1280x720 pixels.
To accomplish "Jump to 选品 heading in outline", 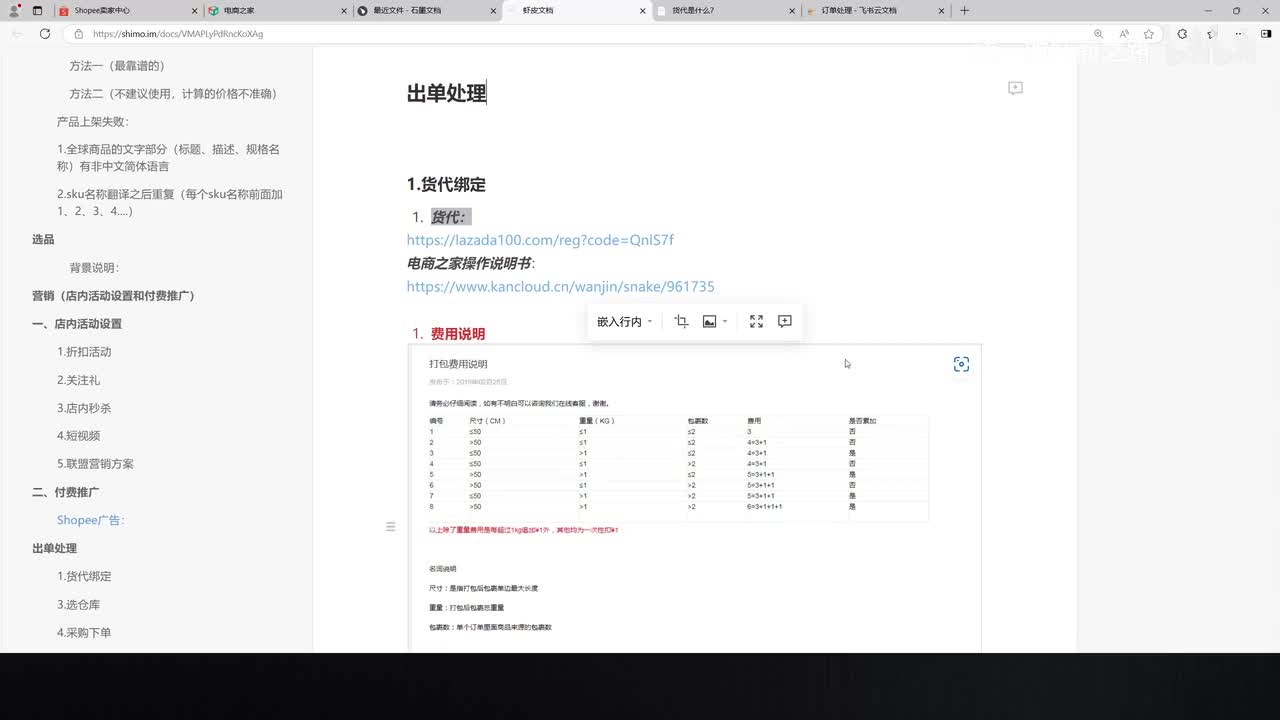I will 43,240.
